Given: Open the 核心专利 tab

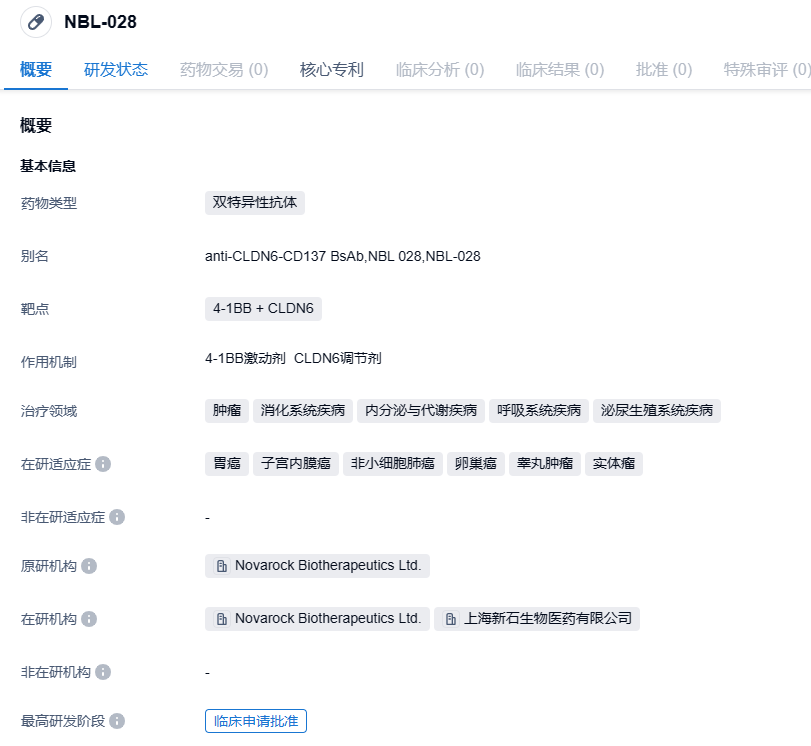Looking at the screenshot, I should [x=332, y=70].
